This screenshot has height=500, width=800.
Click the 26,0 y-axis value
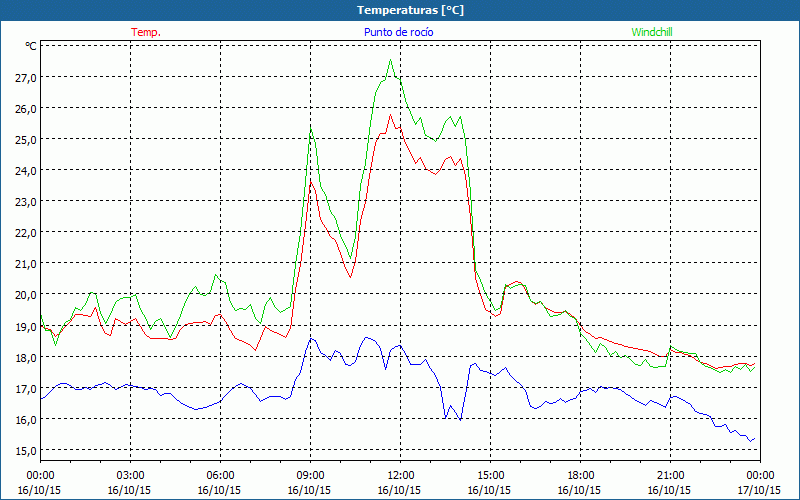27,109
